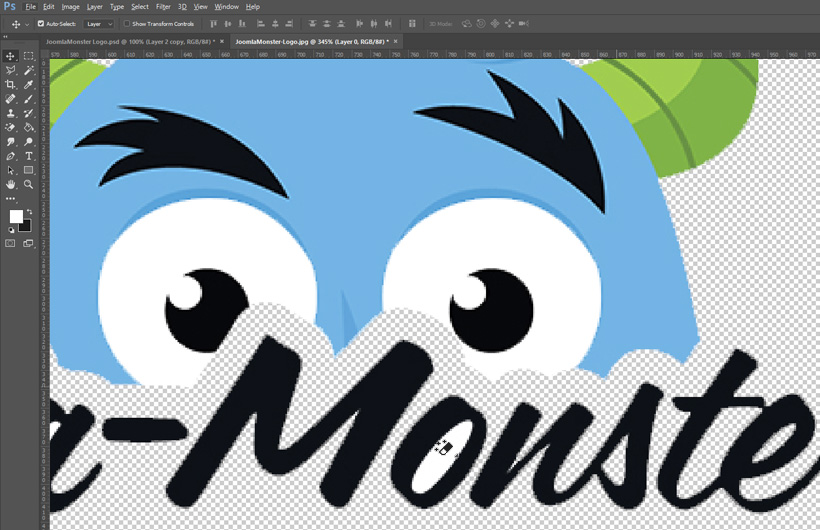Image resolution: width=820 pixels, height=530 pixels.
Task: Open the Auto-Select Layer dropdown
Action: click(x=98, y=24)
